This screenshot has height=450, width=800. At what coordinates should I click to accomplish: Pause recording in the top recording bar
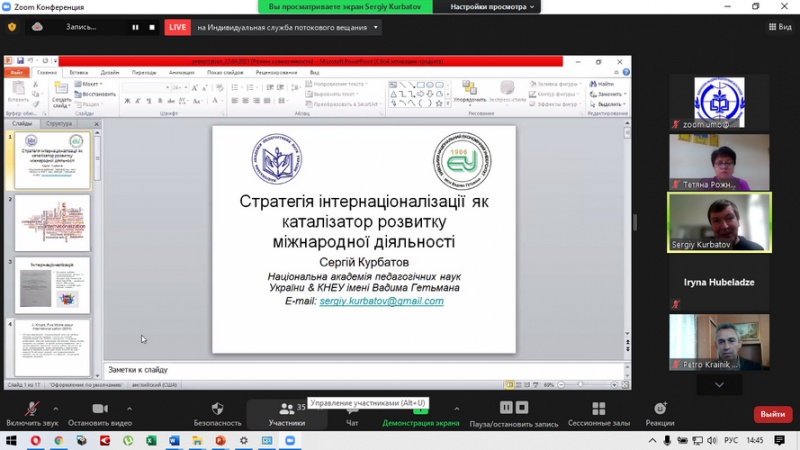pyautogui.click(x=136, y=27)
